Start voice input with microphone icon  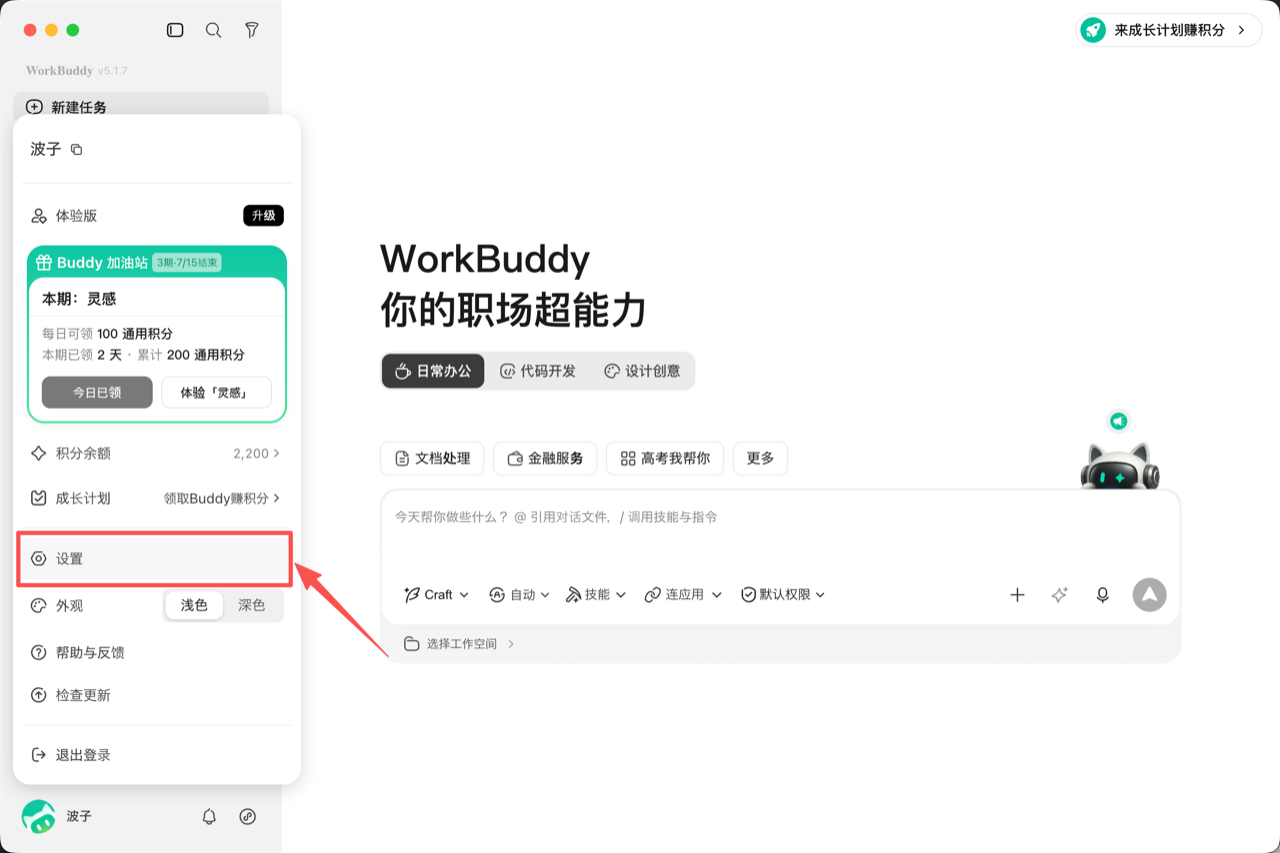coord(1103,595)
